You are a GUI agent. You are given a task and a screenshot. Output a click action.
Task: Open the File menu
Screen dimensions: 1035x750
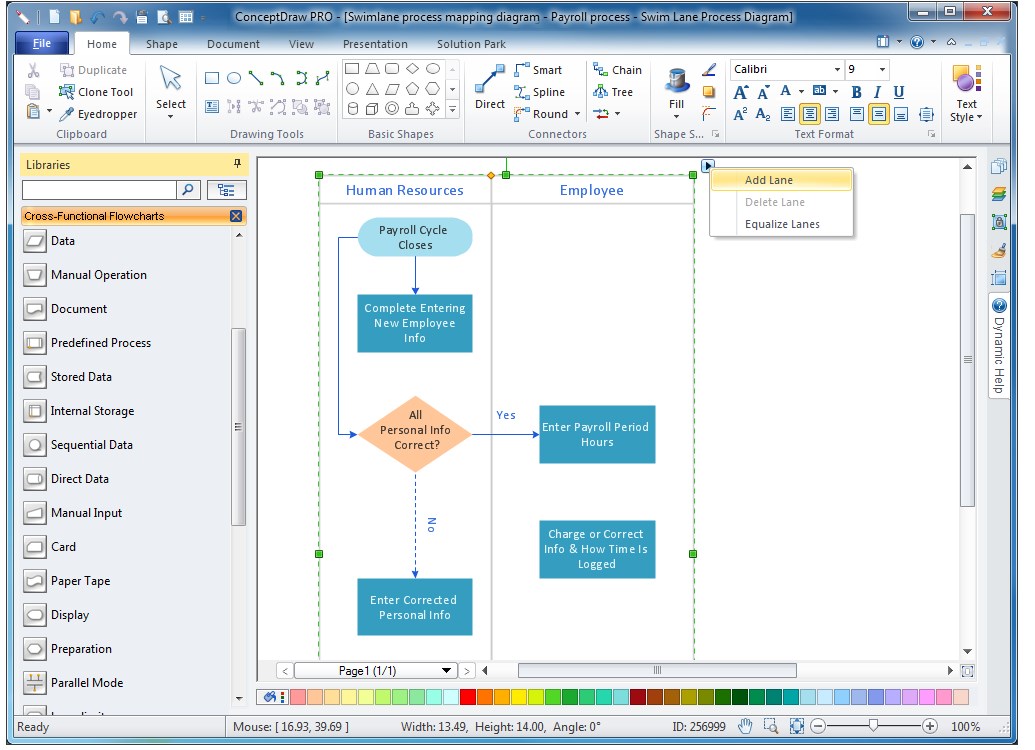point(42,44)
